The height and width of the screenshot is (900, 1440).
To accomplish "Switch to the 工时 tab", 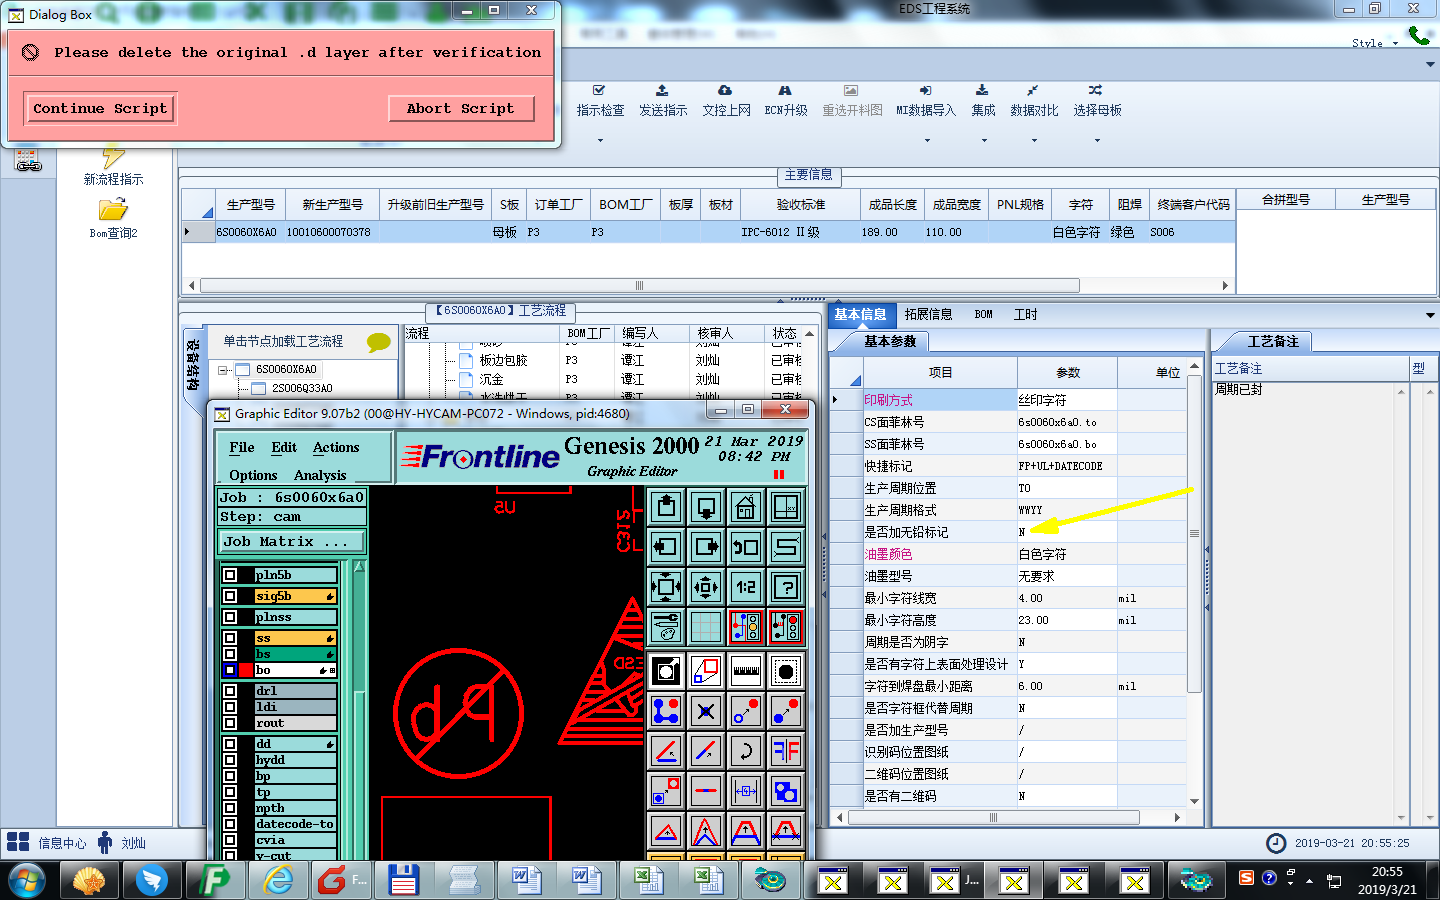I will point(1026,314).
